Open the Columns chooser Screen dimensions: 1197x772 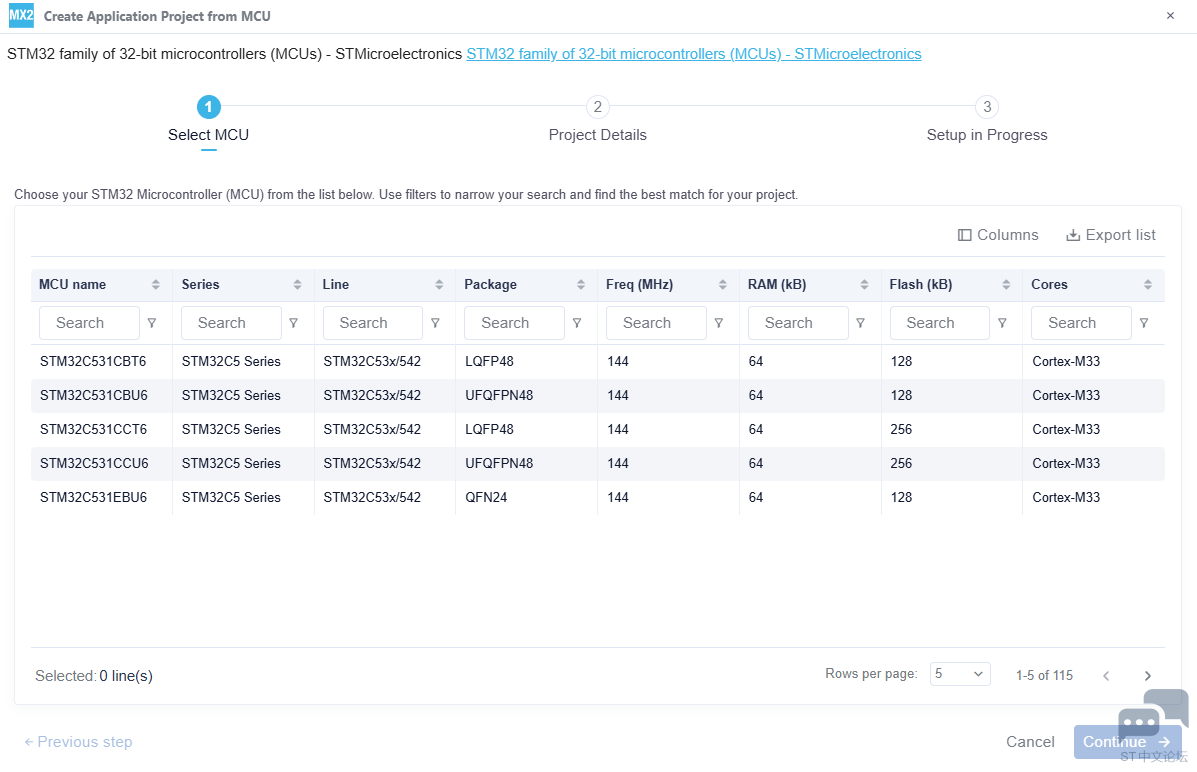pos(998,235)
